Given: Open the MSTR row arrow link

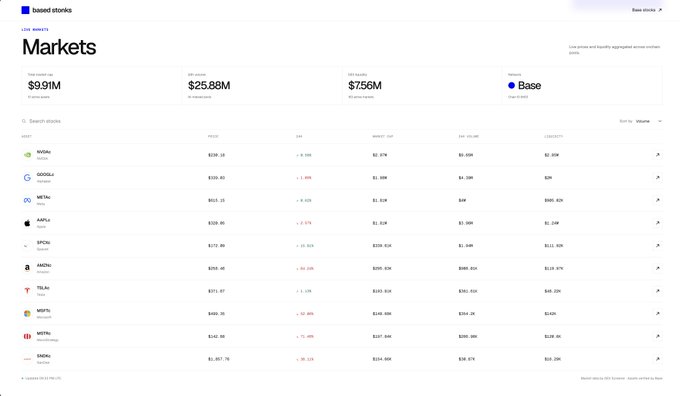Looking at the screenshot, I should pos(657,336).
